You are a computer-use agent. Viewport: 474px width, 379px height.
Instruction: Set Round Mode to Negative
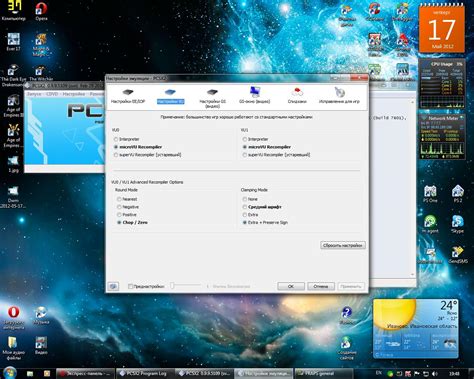[128, 207]
